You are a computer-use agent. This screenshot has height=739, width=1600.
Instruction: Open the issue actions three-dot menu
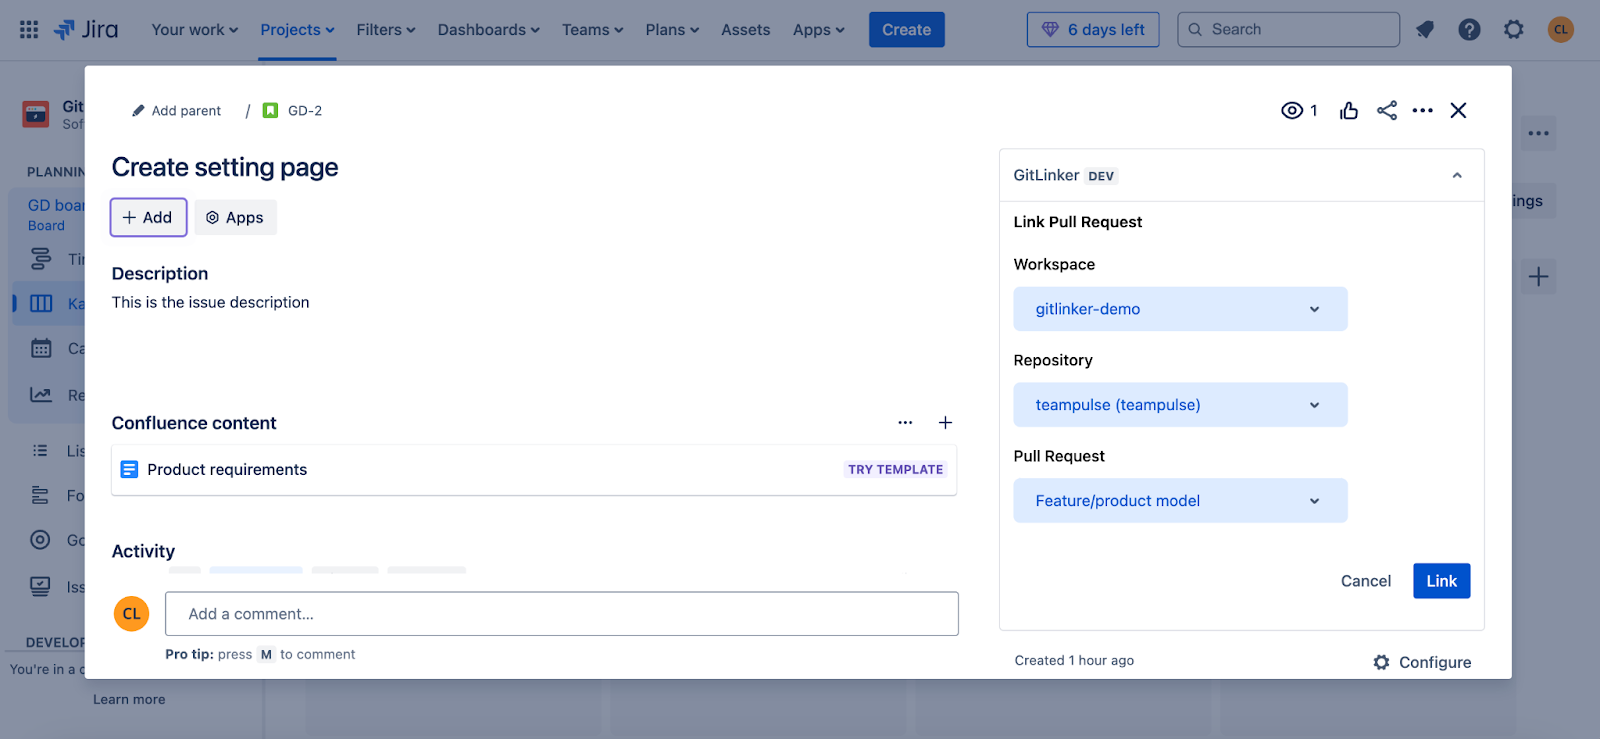[x=1422, y=111]
